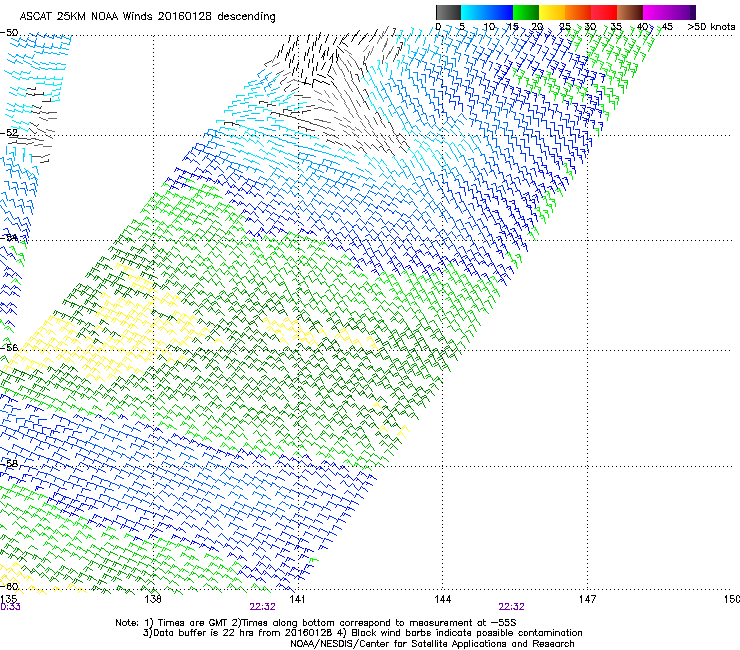Click the '30' legend scale label
740x650 pixels.
[590, 26]
